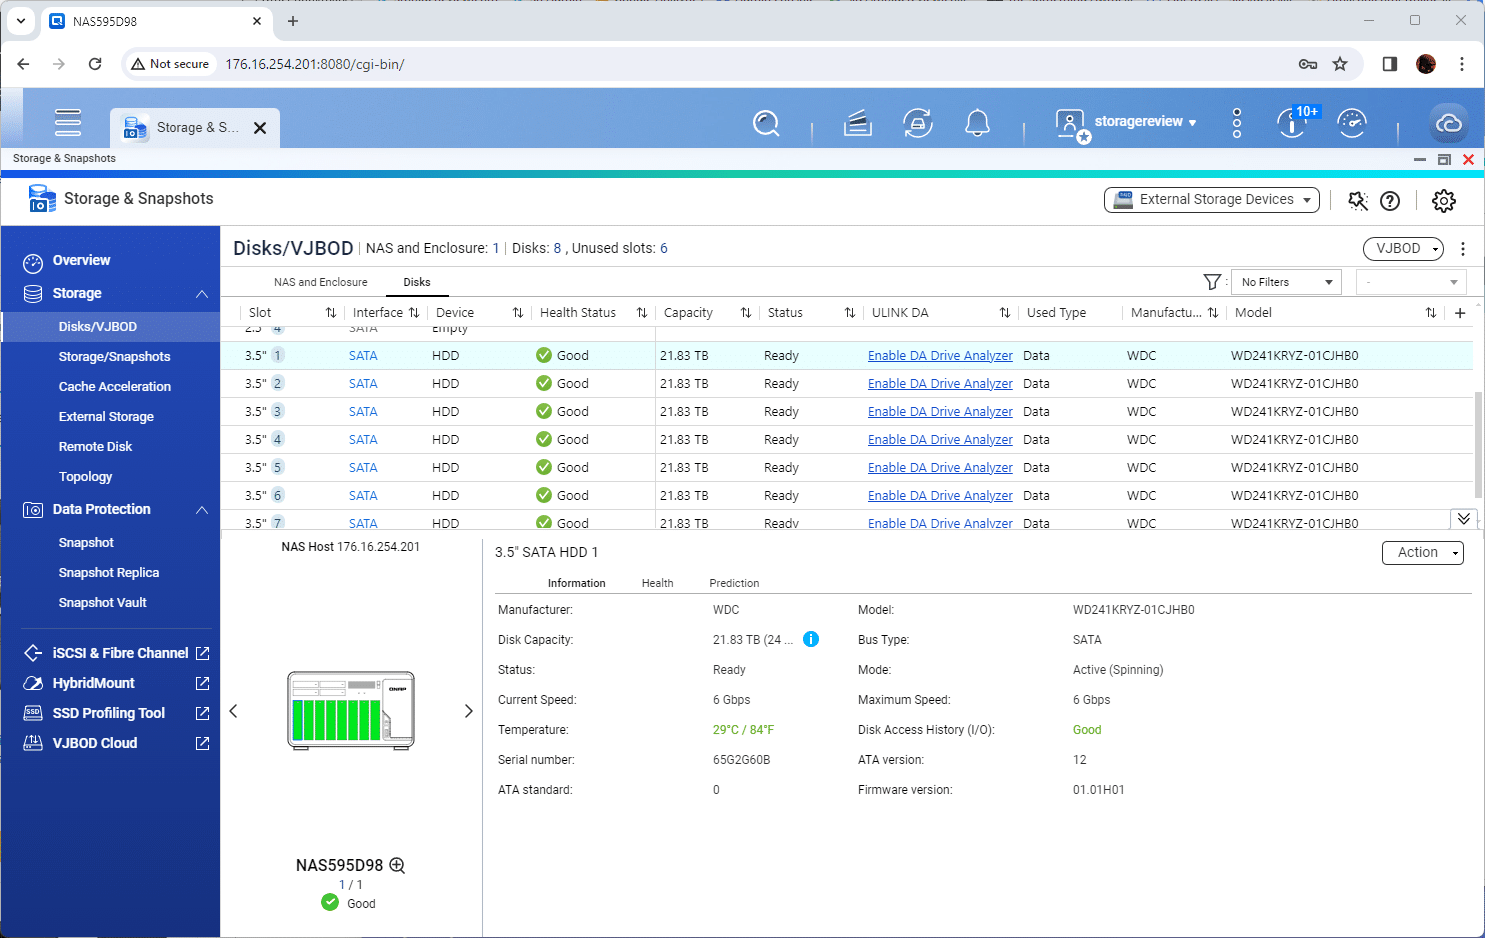Collapse the Data Protection sidebar section
This screenshot has width=1485, height=938.
coord(202,510)
